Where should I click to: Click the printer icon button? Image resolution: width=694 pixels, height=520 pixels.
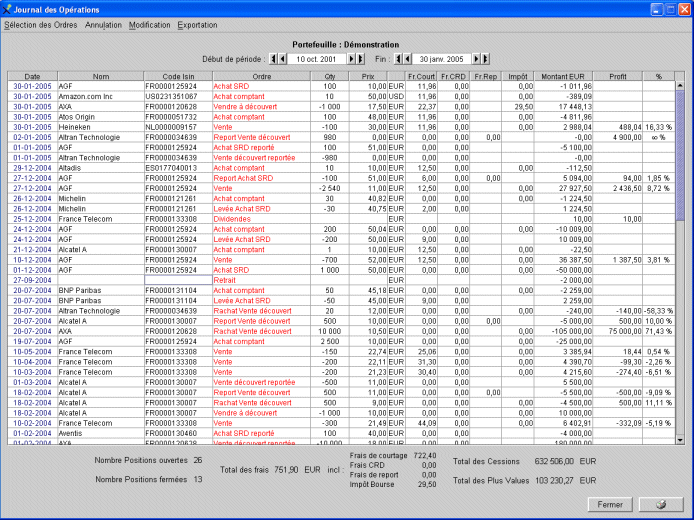(x=660, y=504)
